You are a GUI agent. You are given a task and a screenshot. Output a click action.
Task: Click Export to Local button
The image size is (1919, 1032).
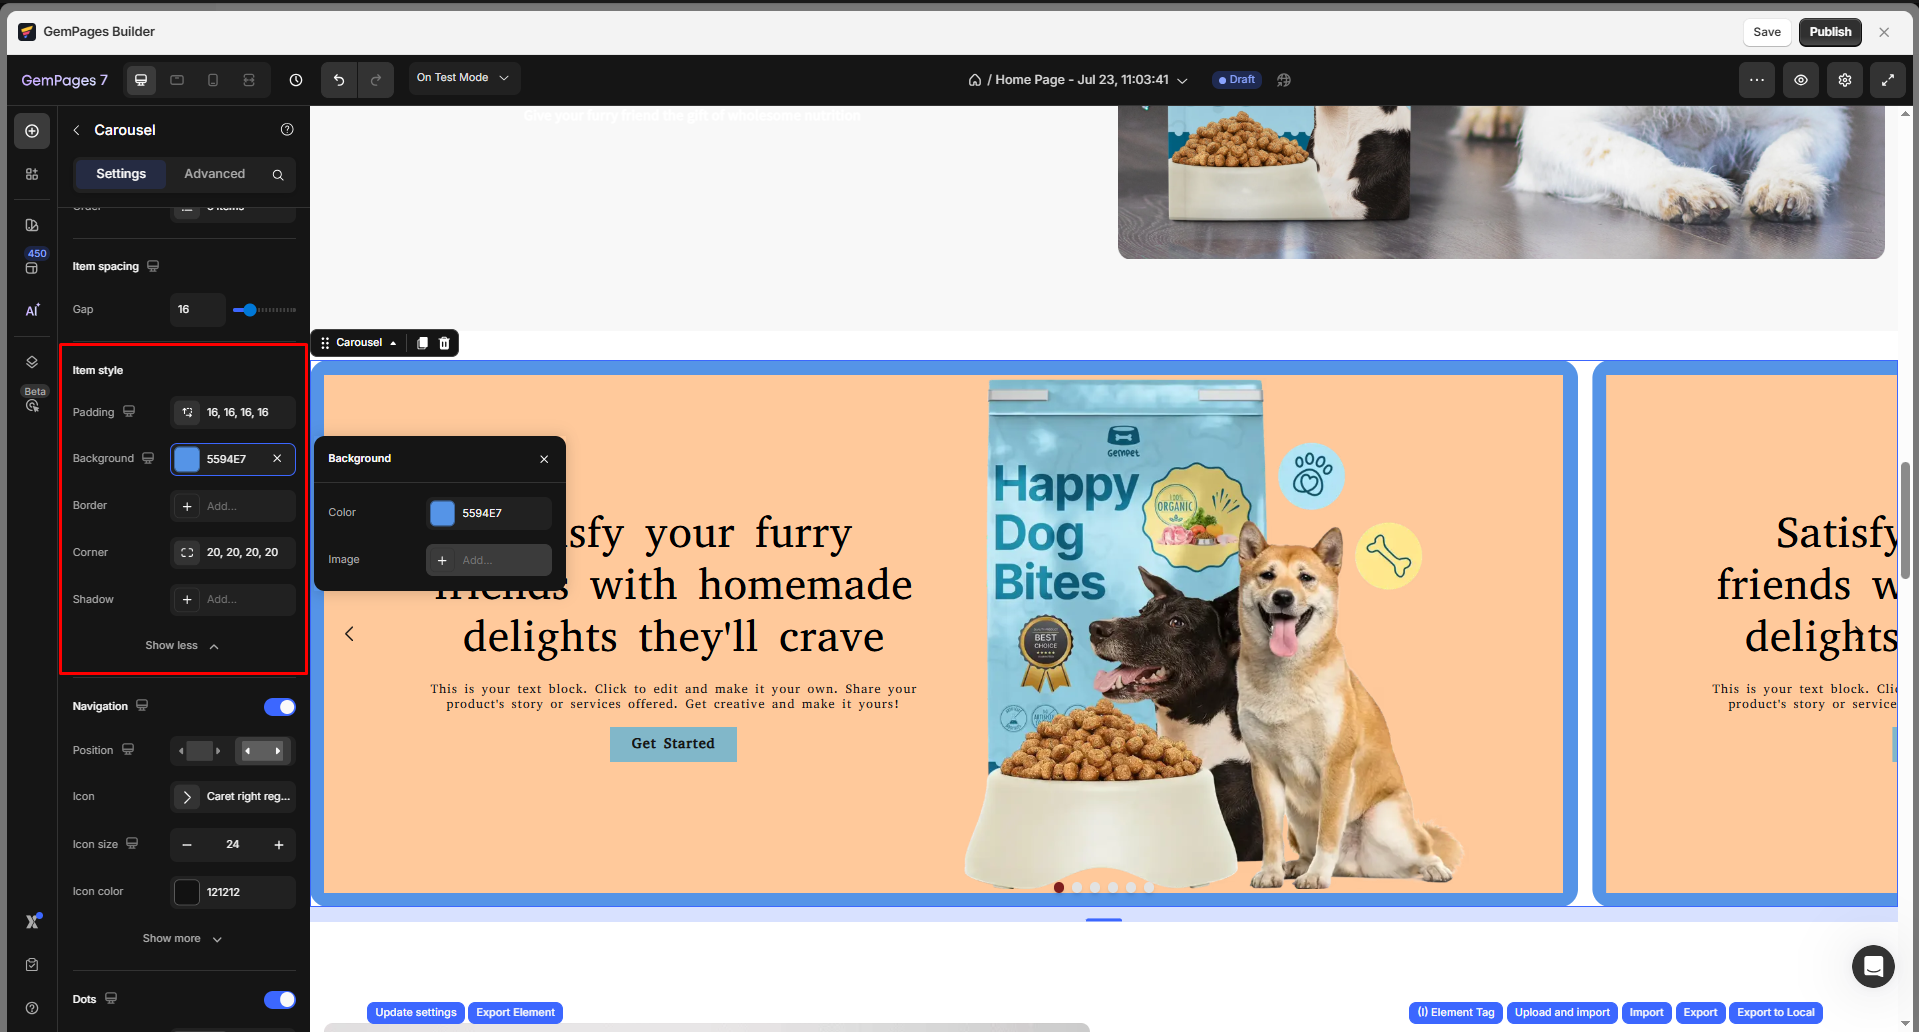click(x=1776, y=1013)
